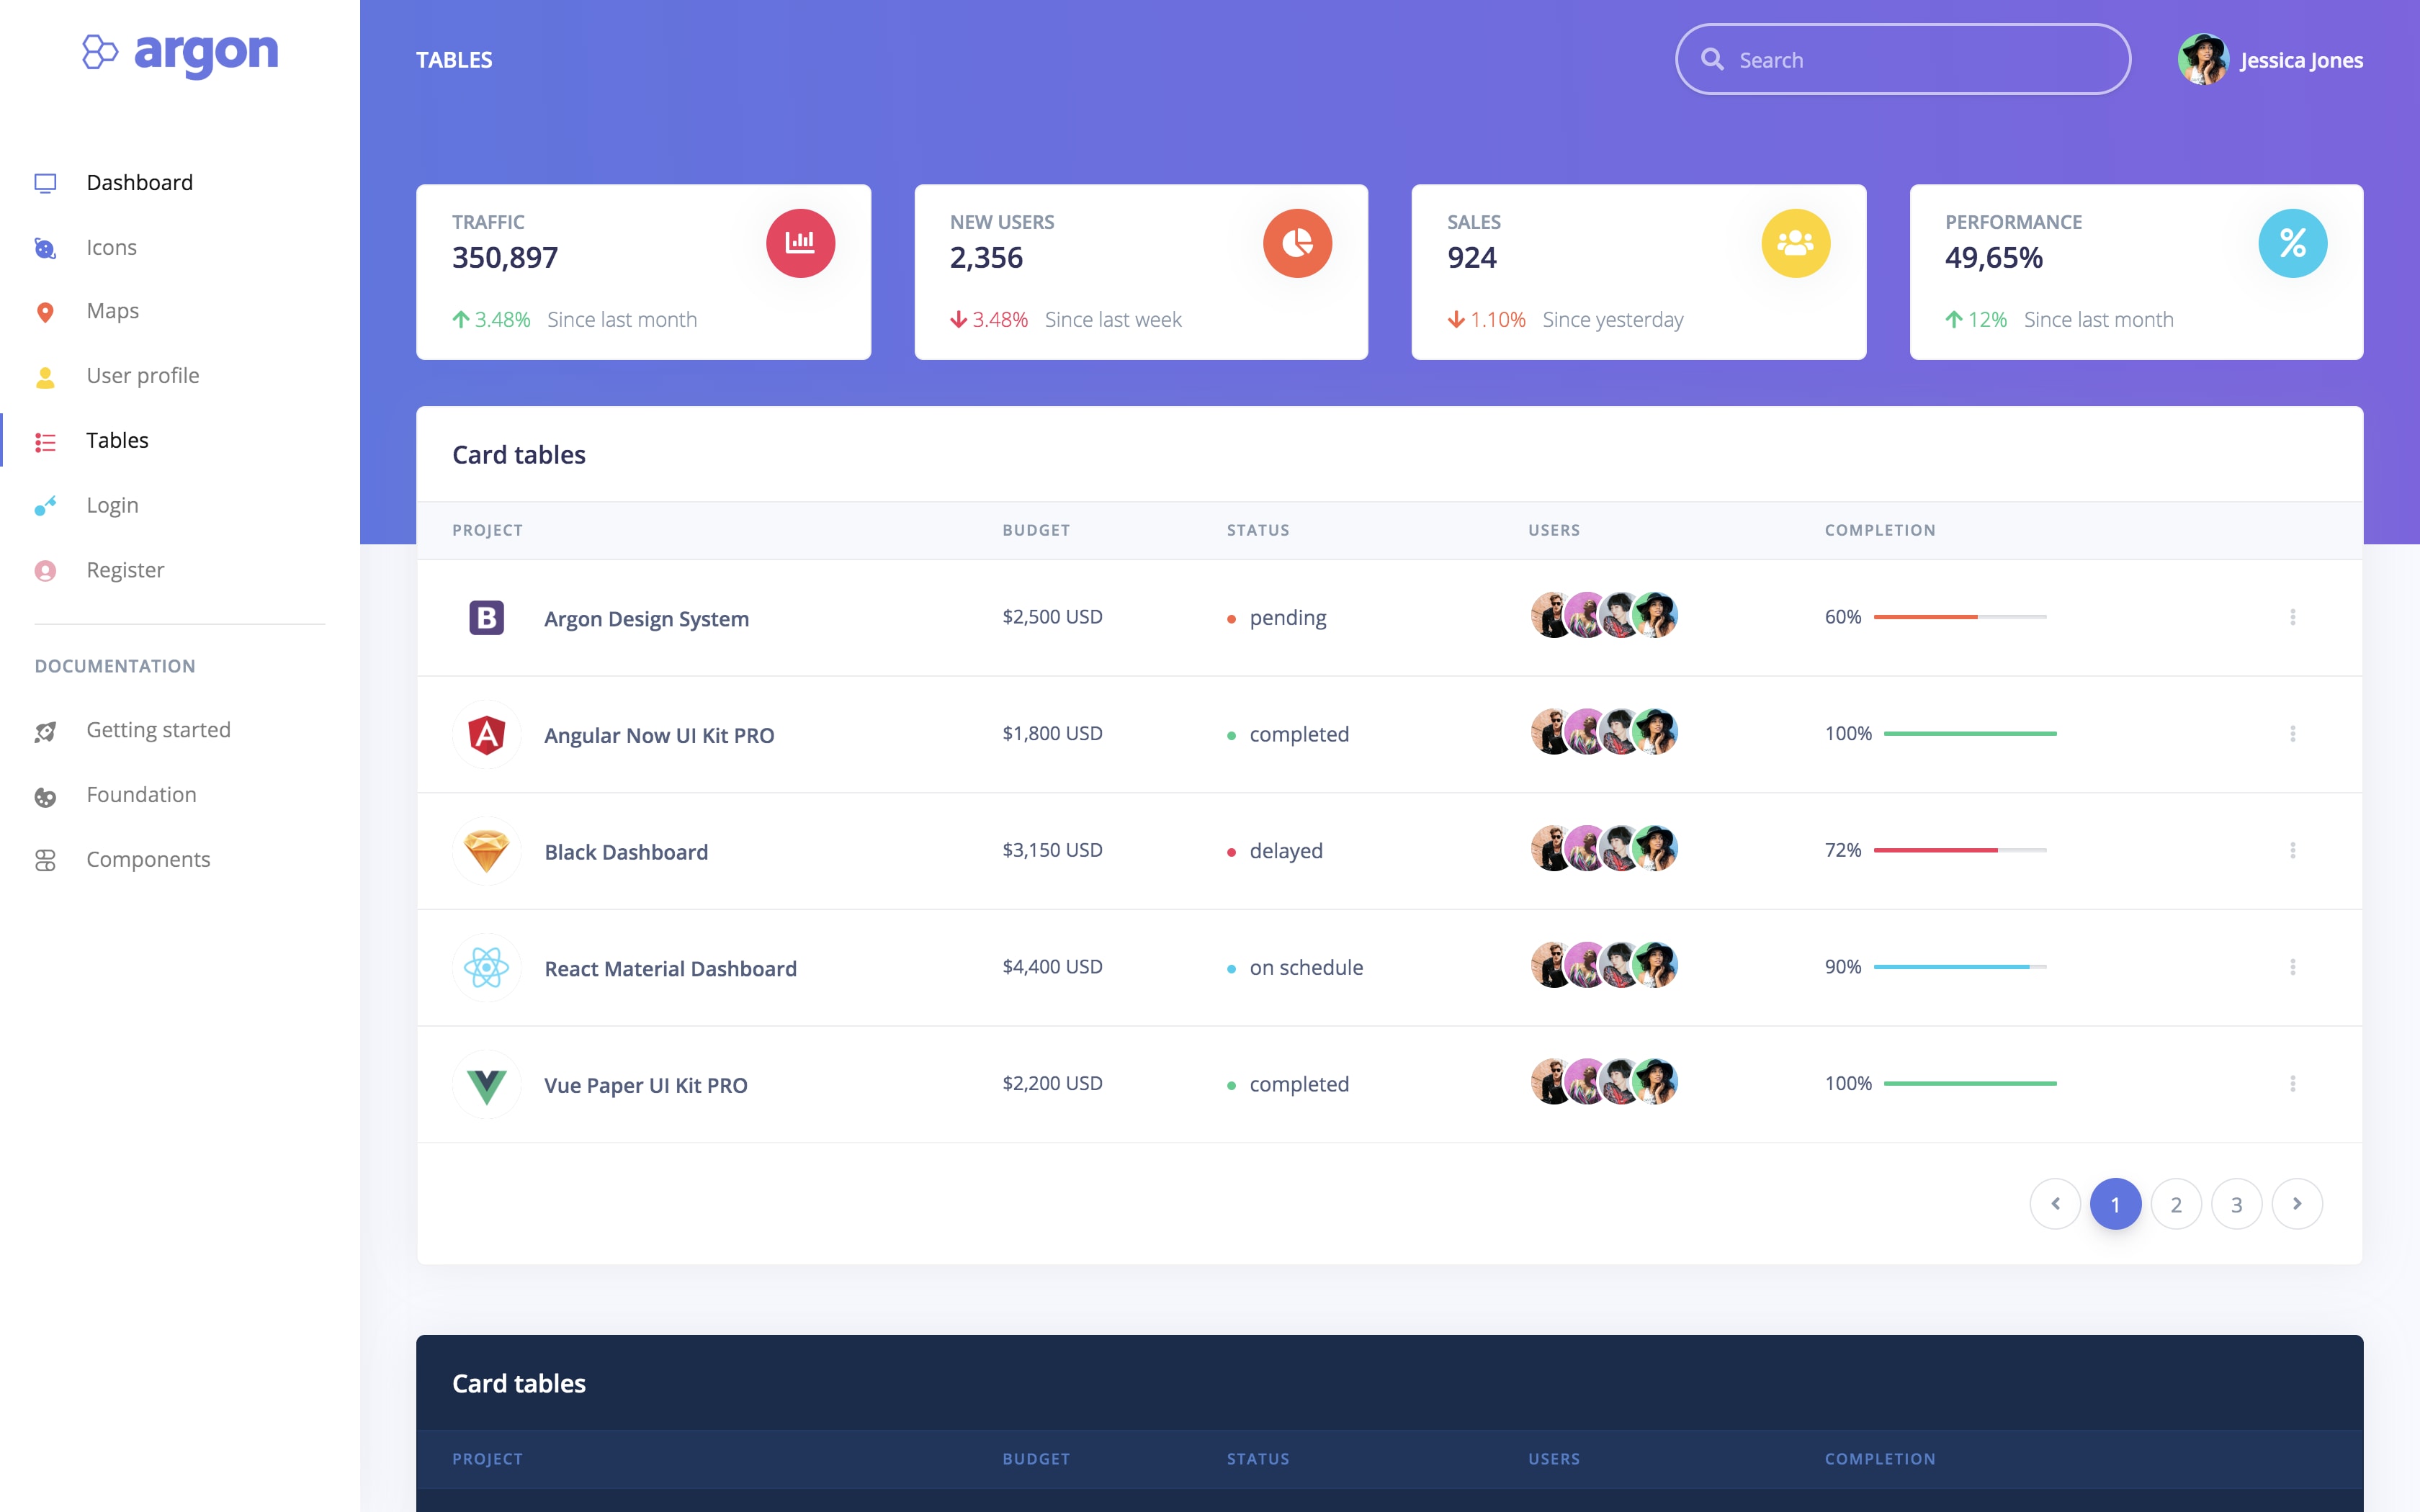
Task: Click the Bootstrap logo for Argon Design System
Action: click(487, 618)
